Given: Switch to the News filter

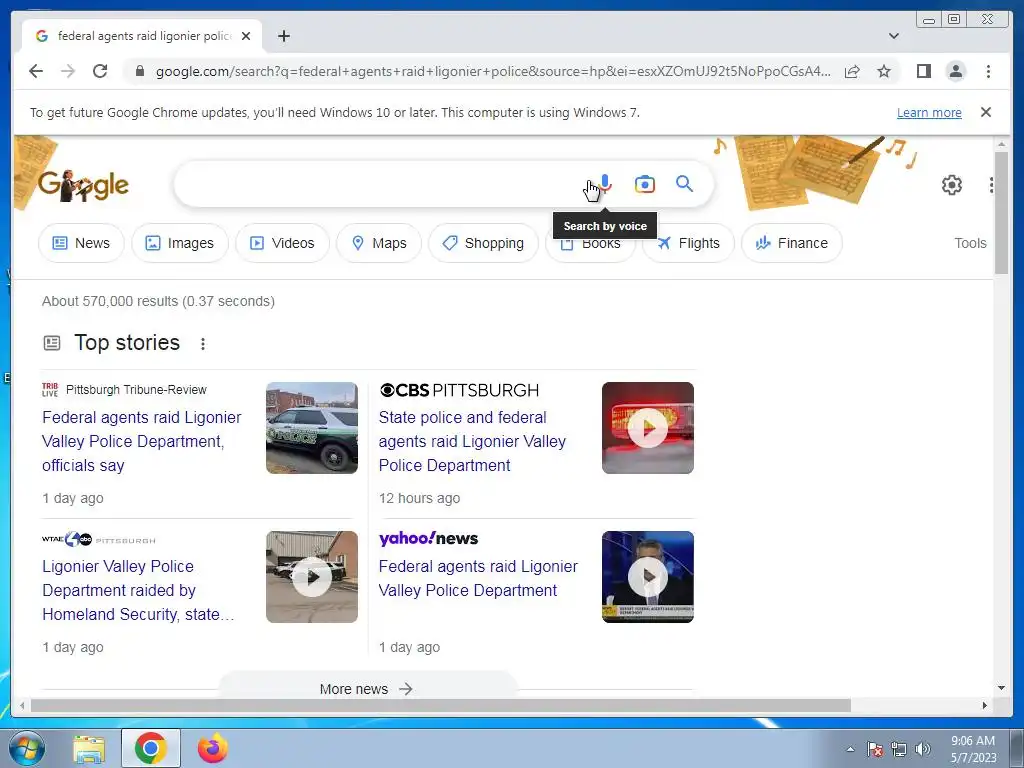Looking at the screenshot, I should 81,243.
